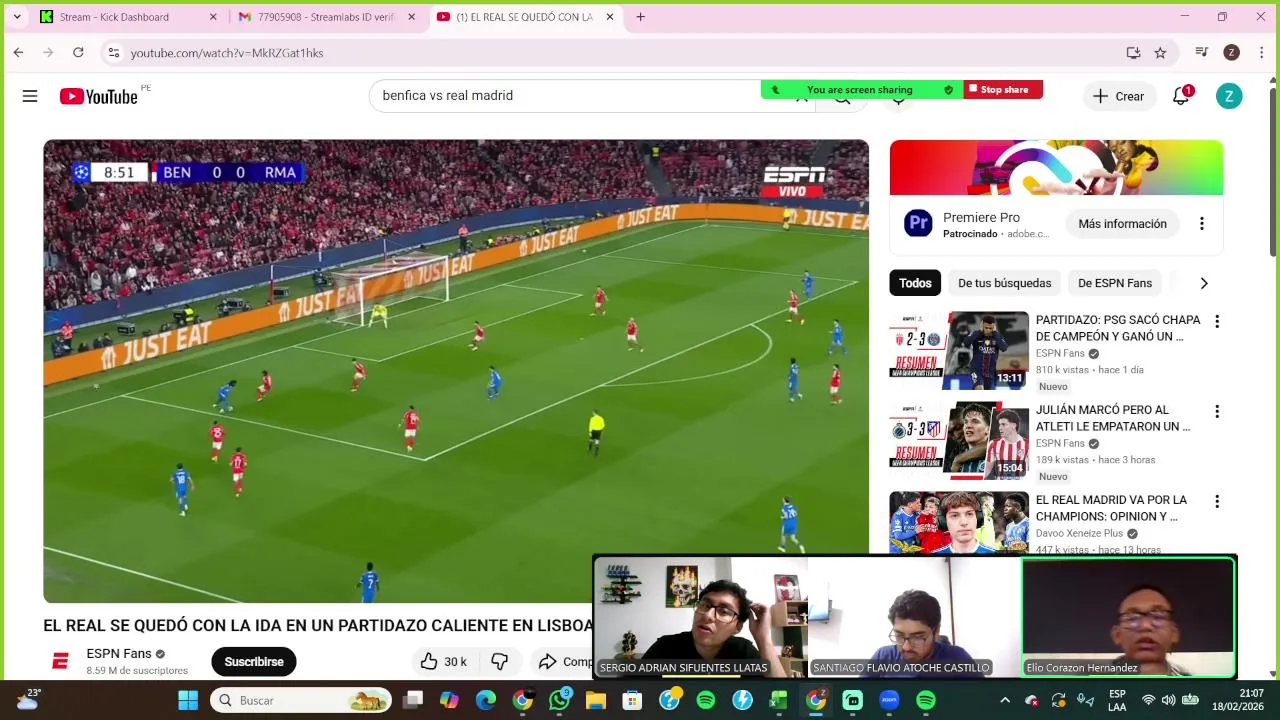
Task: Open Task View from taskbar
Action: click(x=413, y=700)
